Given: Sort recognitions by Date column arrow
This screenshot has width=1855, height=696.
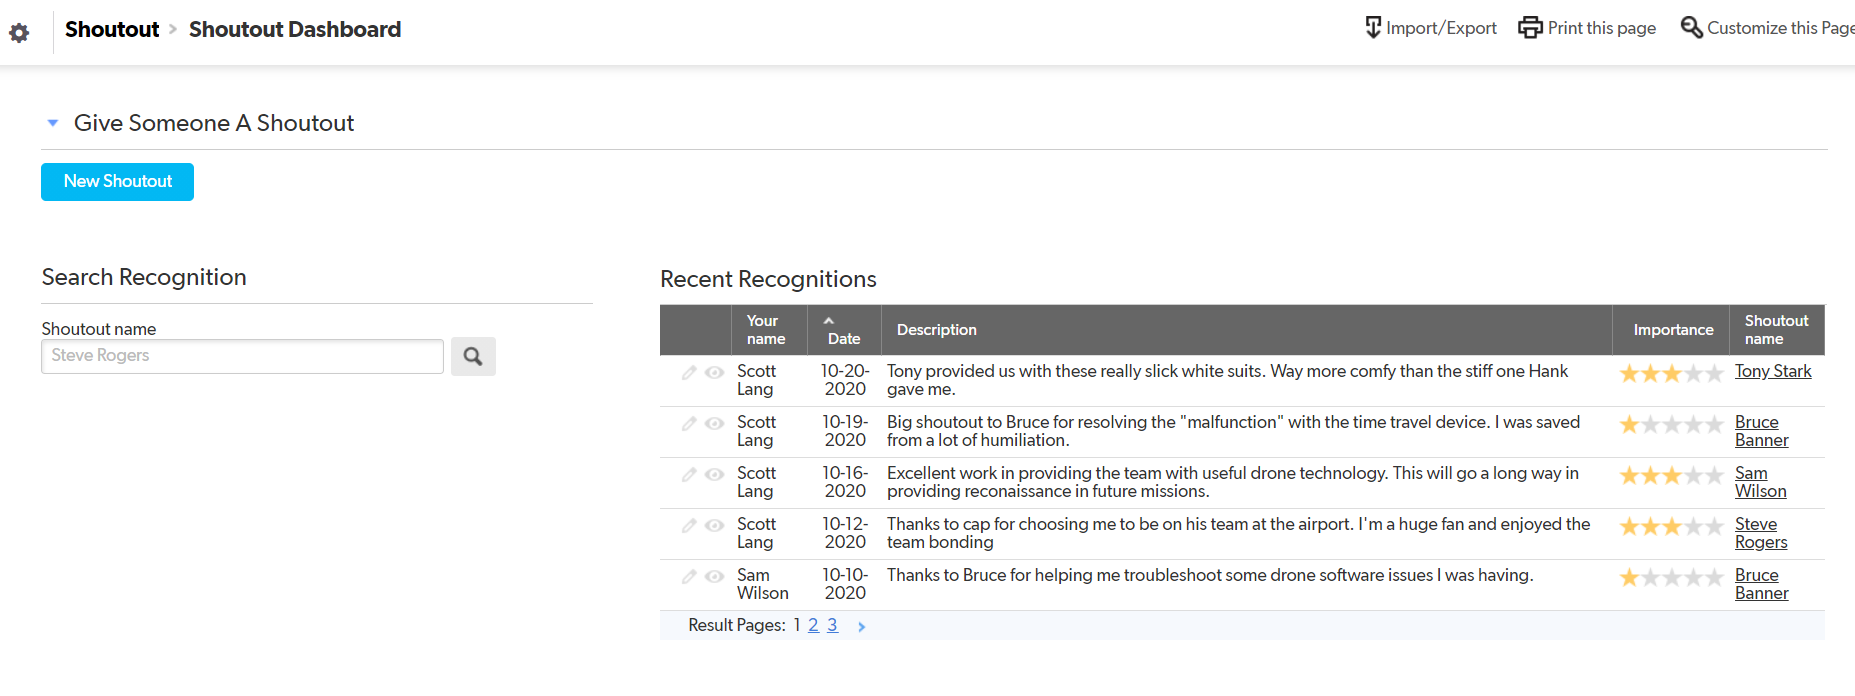Looking at the screenshot, I should coord(828,321).
